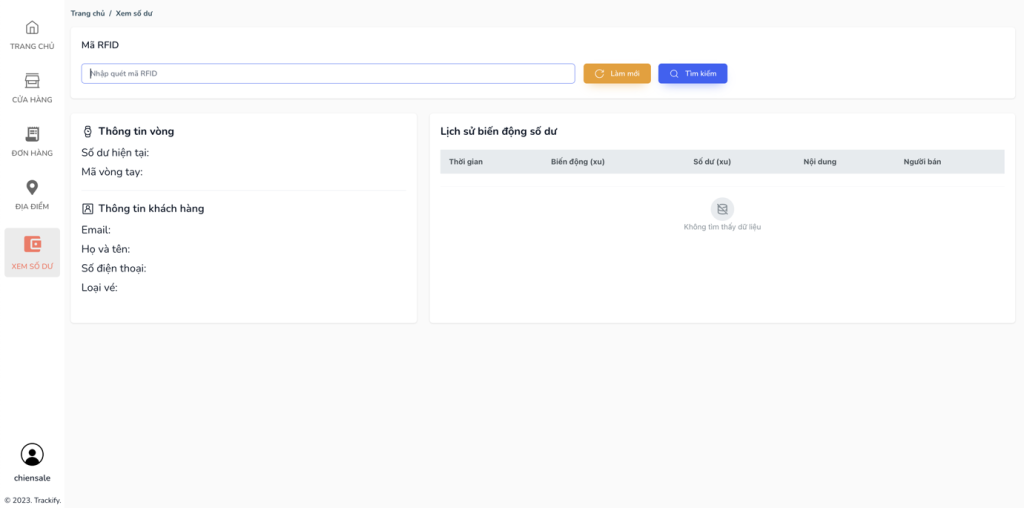Click the chiensale user avatar icon

[x=32, y=454]
